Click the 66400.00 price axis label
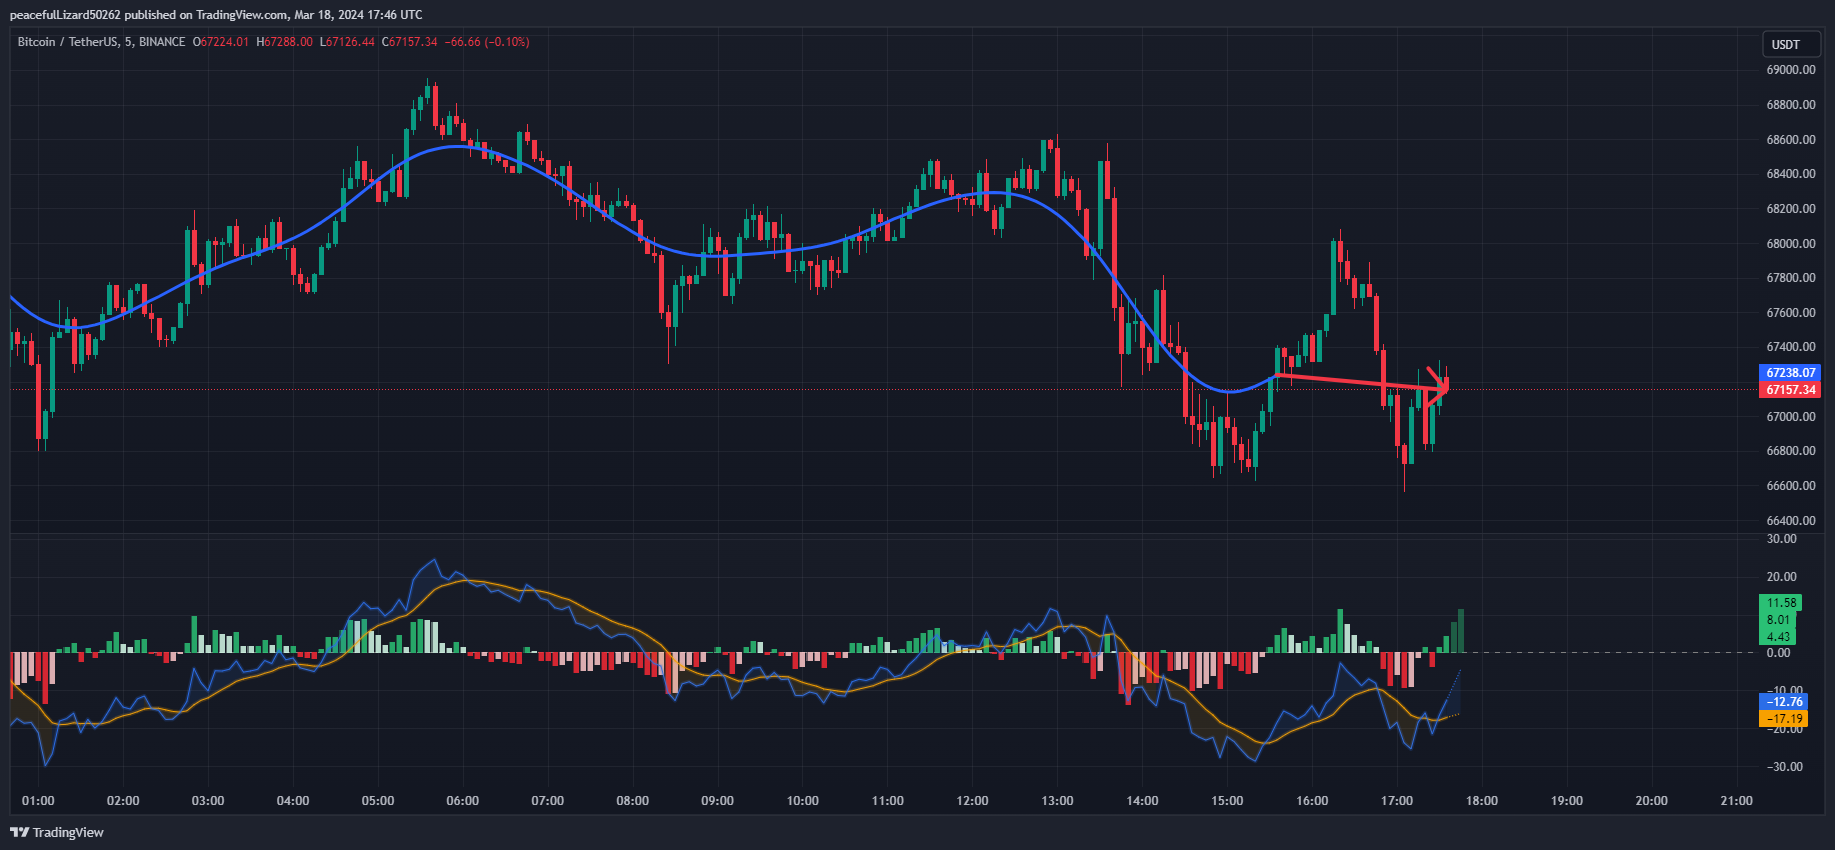1835x850 pixels. [x=1791, y=521]
